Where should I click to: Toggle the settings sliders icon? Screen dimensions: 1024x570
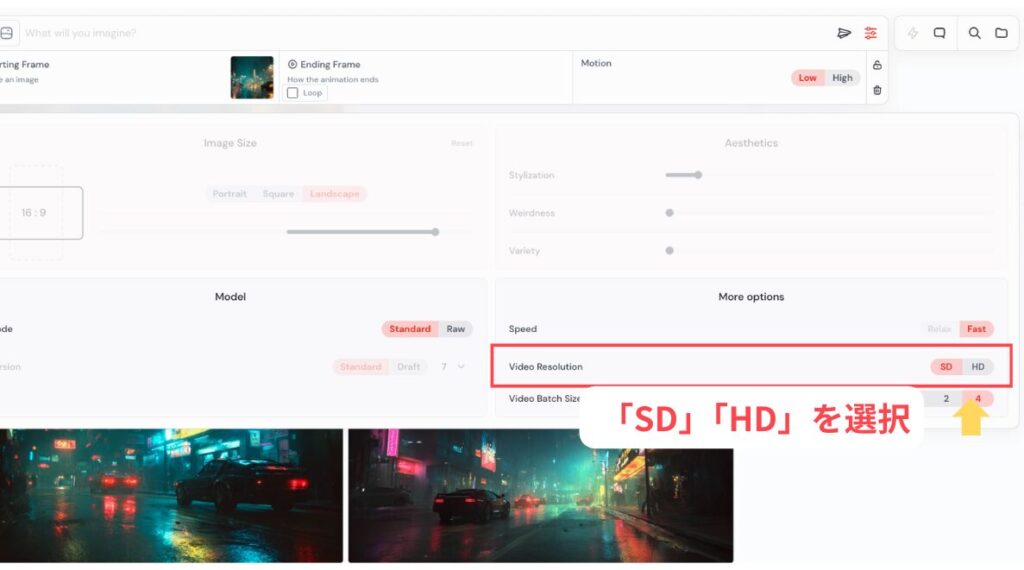click(871, 33)
